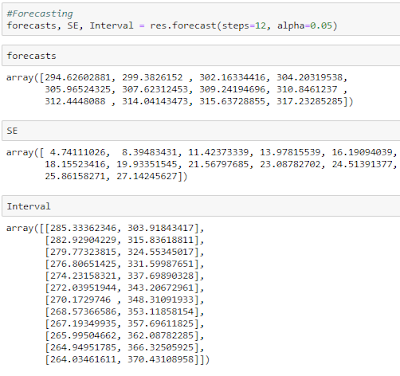Image resolution: width=400 pixels, height=376 pixels.
Task: Click interval upper bound 370.43108958
Action: 160,360
